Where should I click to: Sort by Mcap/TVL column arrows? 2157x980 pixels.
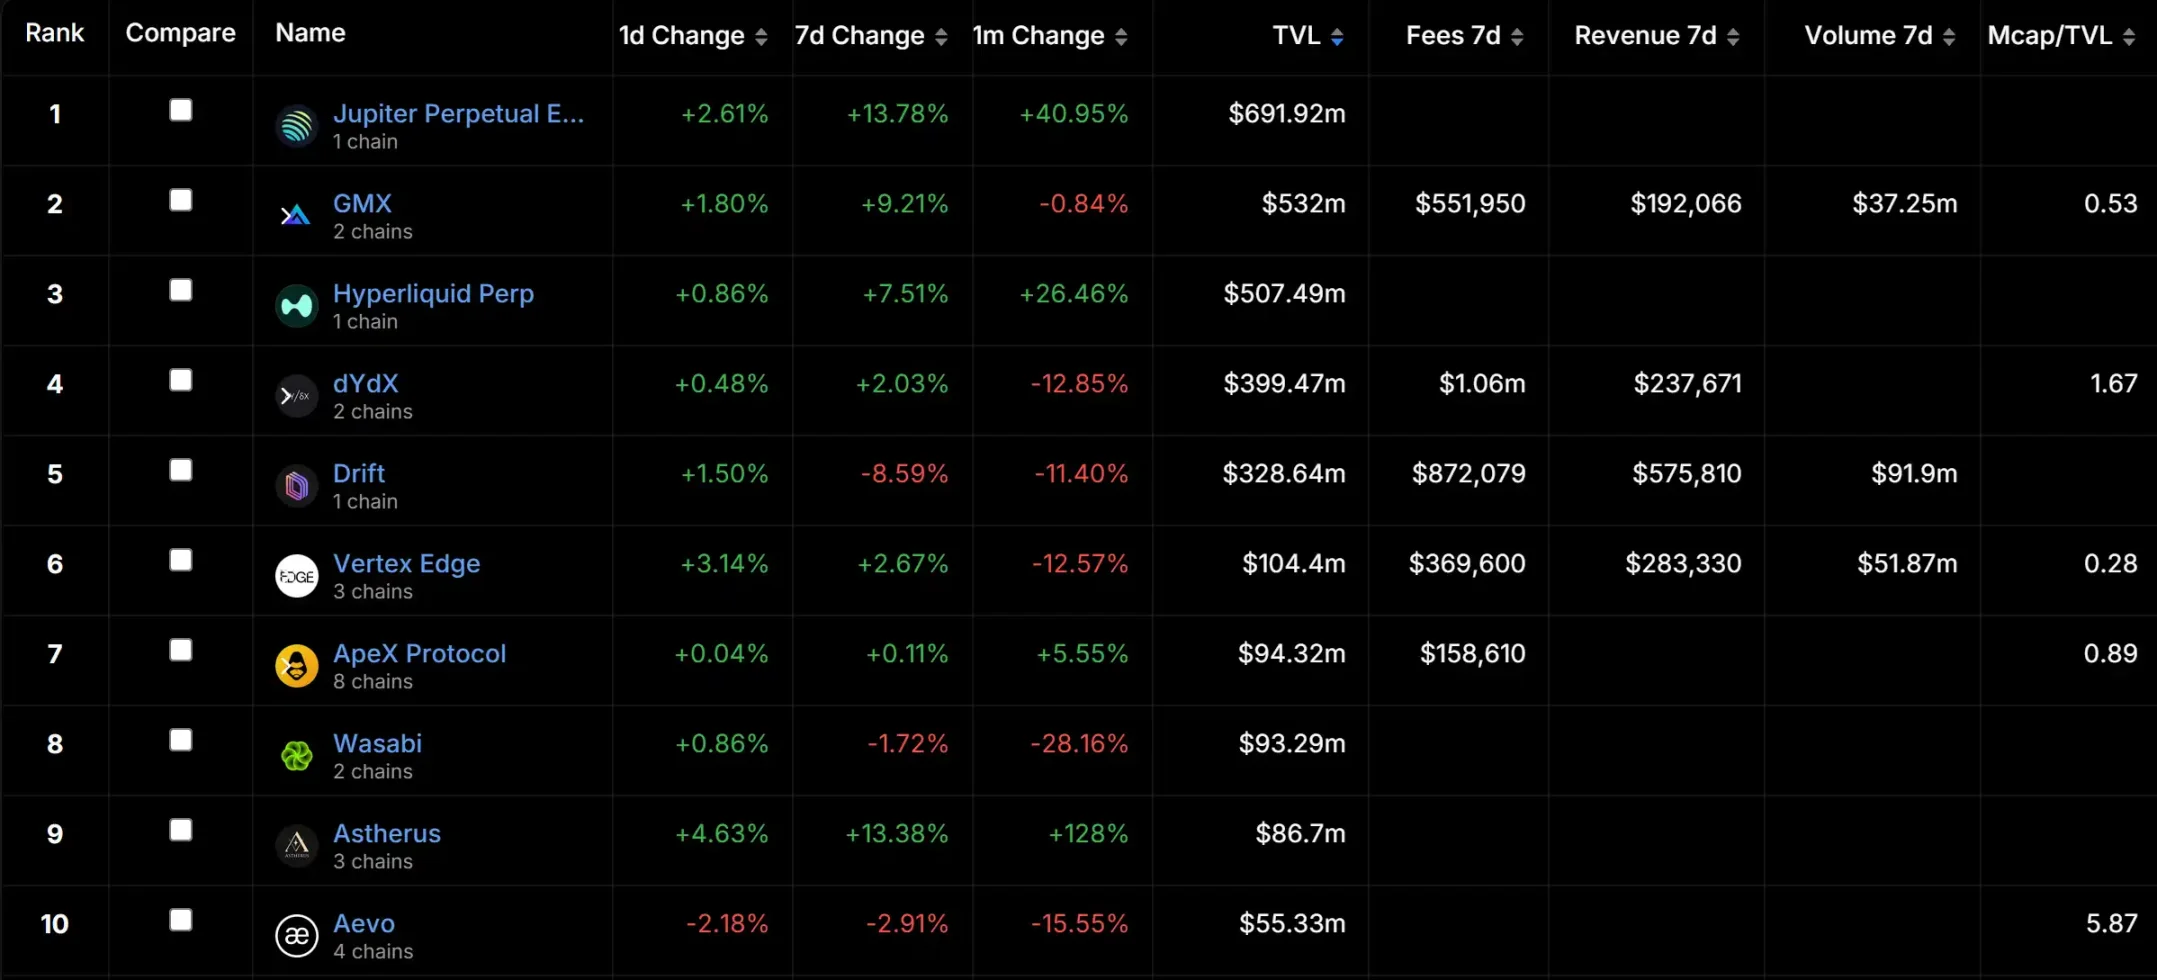2129,37
